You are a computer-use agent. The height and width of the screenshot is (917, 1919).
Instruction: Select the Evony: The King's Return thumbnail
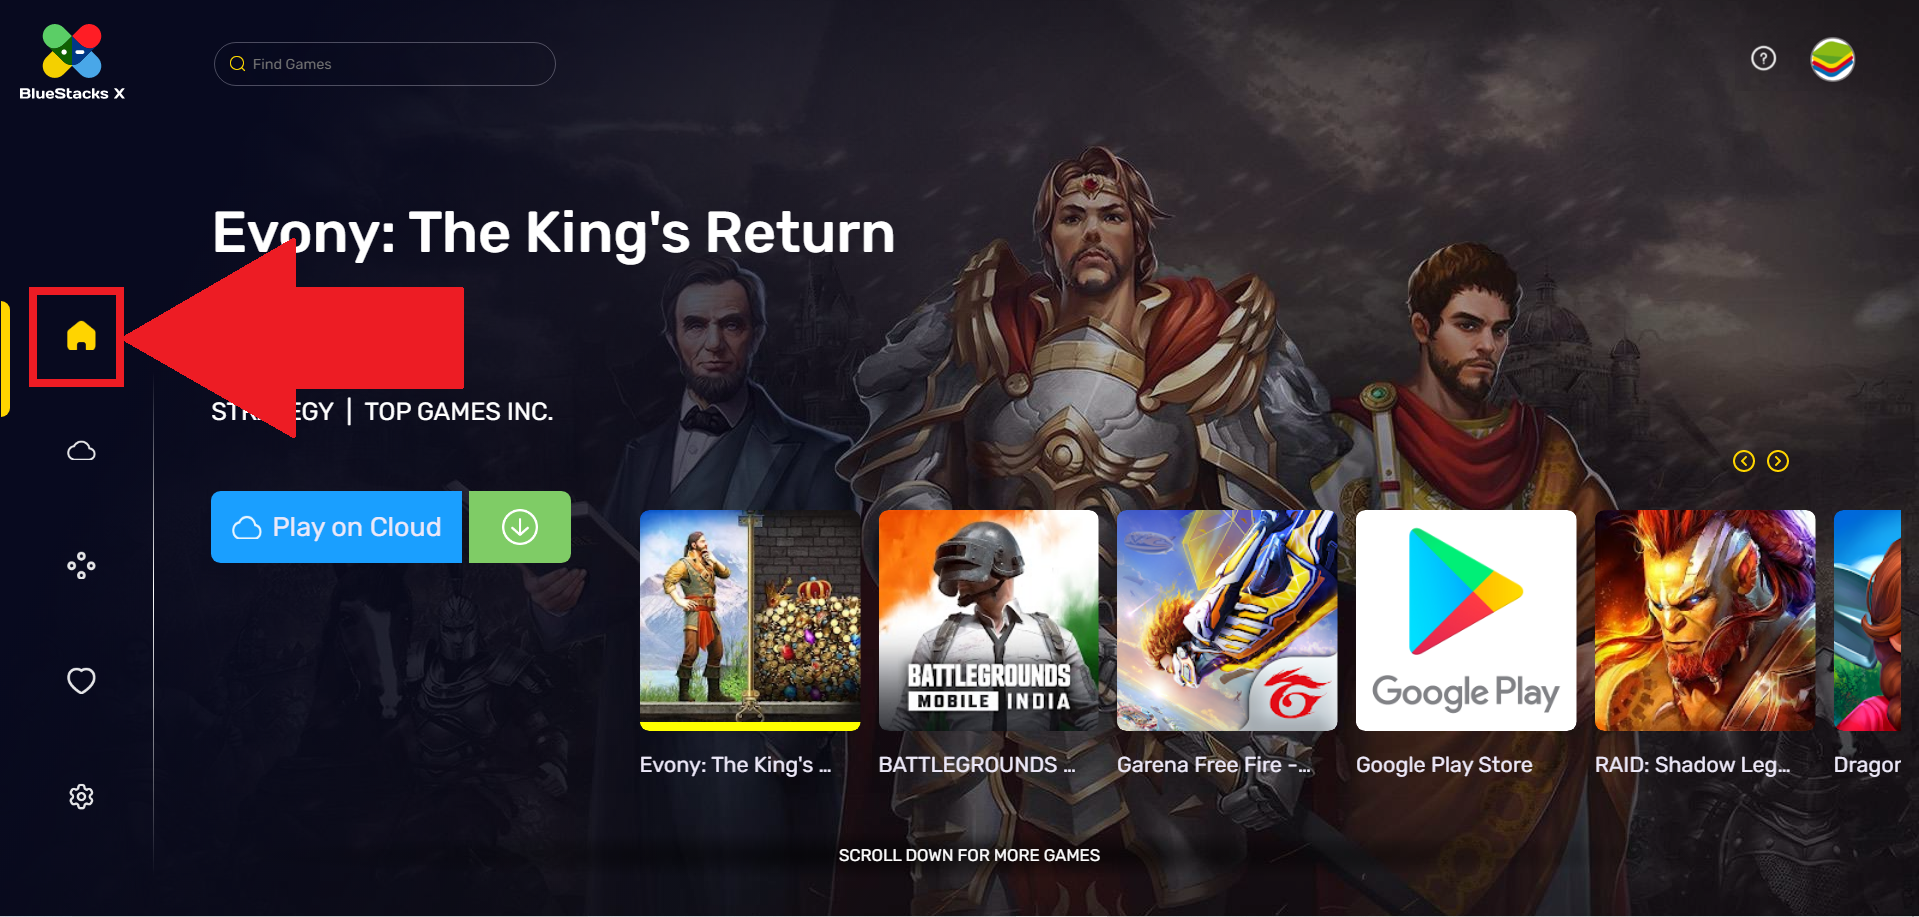pyautogui.click(x=750, y=620)
